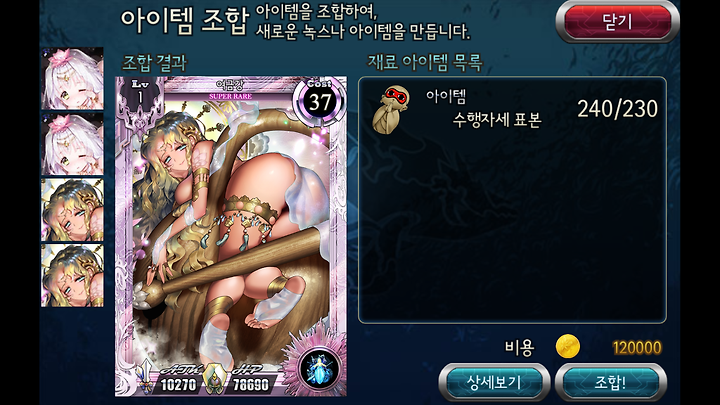Open 상세보기 detail view
720x405 pixels.
pyautogui.click(x=494, y=382)
